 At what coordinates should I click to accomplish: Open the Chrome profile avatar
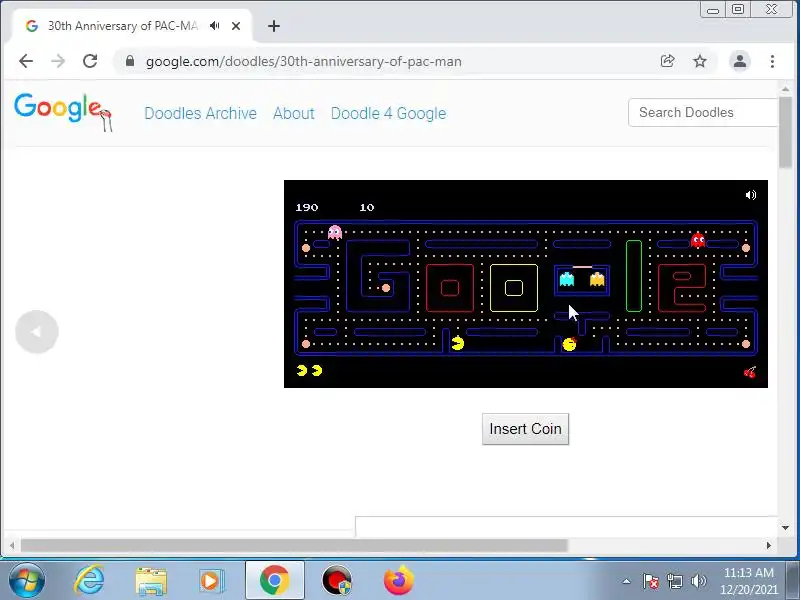pyautogui.click(x=740, y=61)
